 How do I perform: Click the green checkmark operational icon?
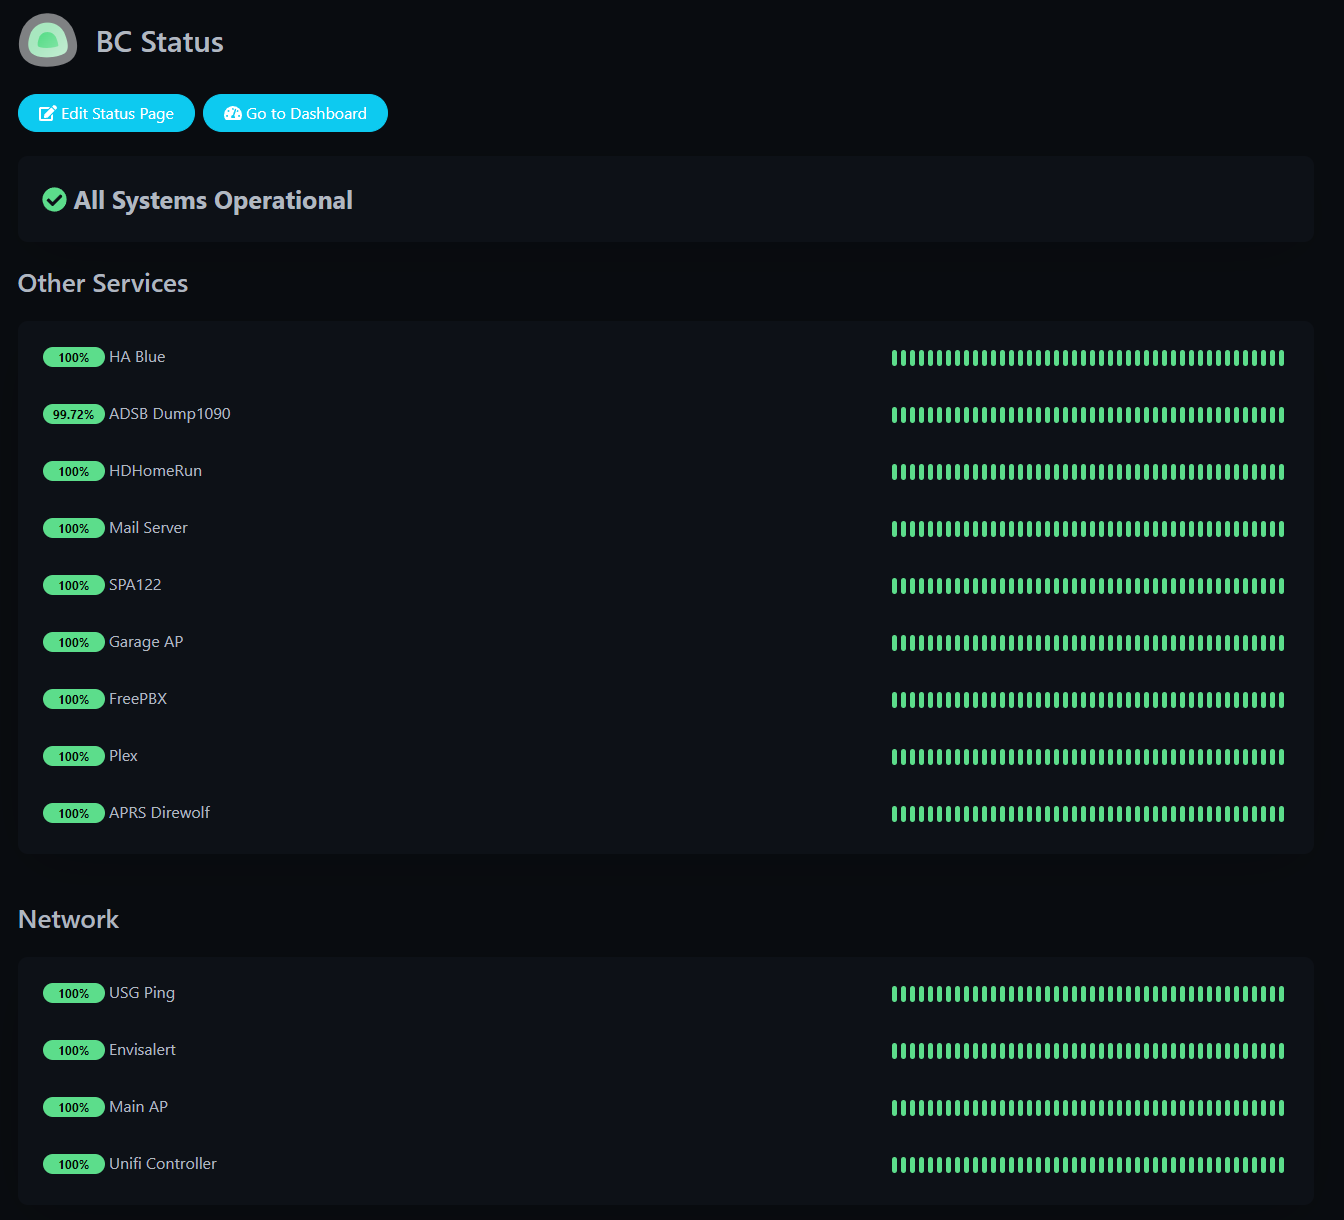[55, 200]
